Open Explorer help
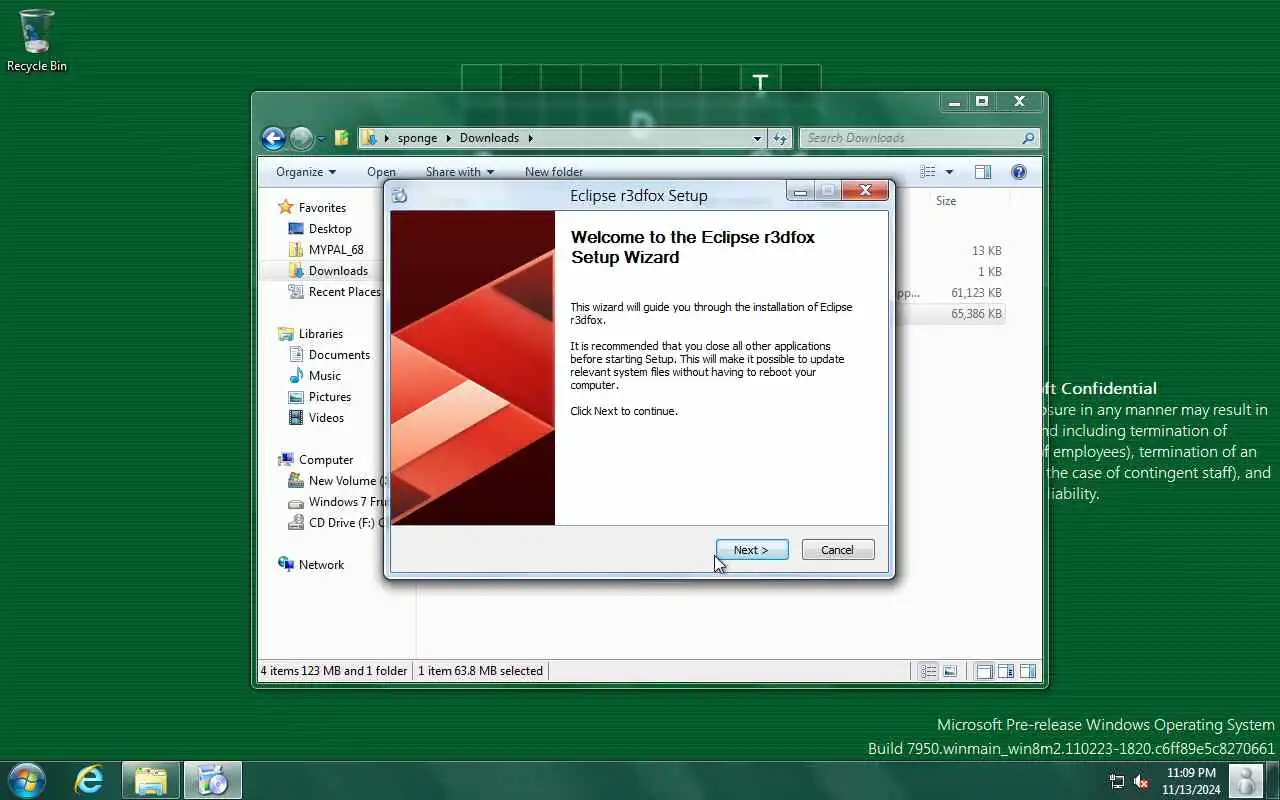This screenshot has width=1280, height=800. point(1019,172)
